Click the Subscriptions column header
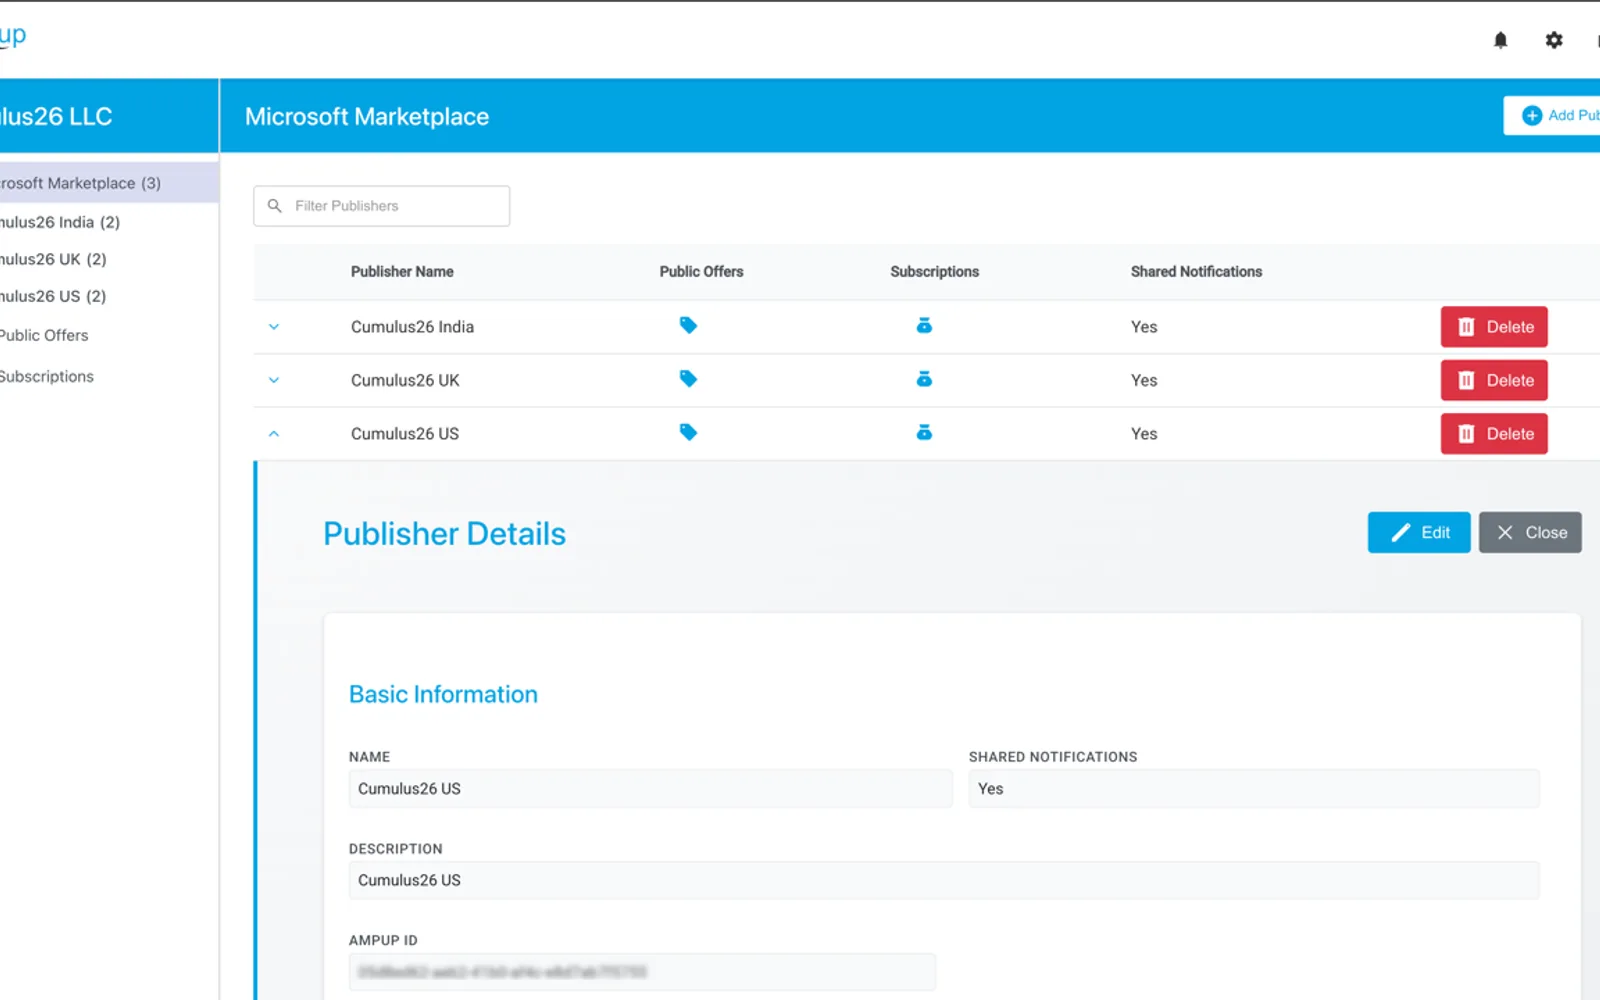The width and height of the screenshot is (1600, 1000). (x=934, y=271)
